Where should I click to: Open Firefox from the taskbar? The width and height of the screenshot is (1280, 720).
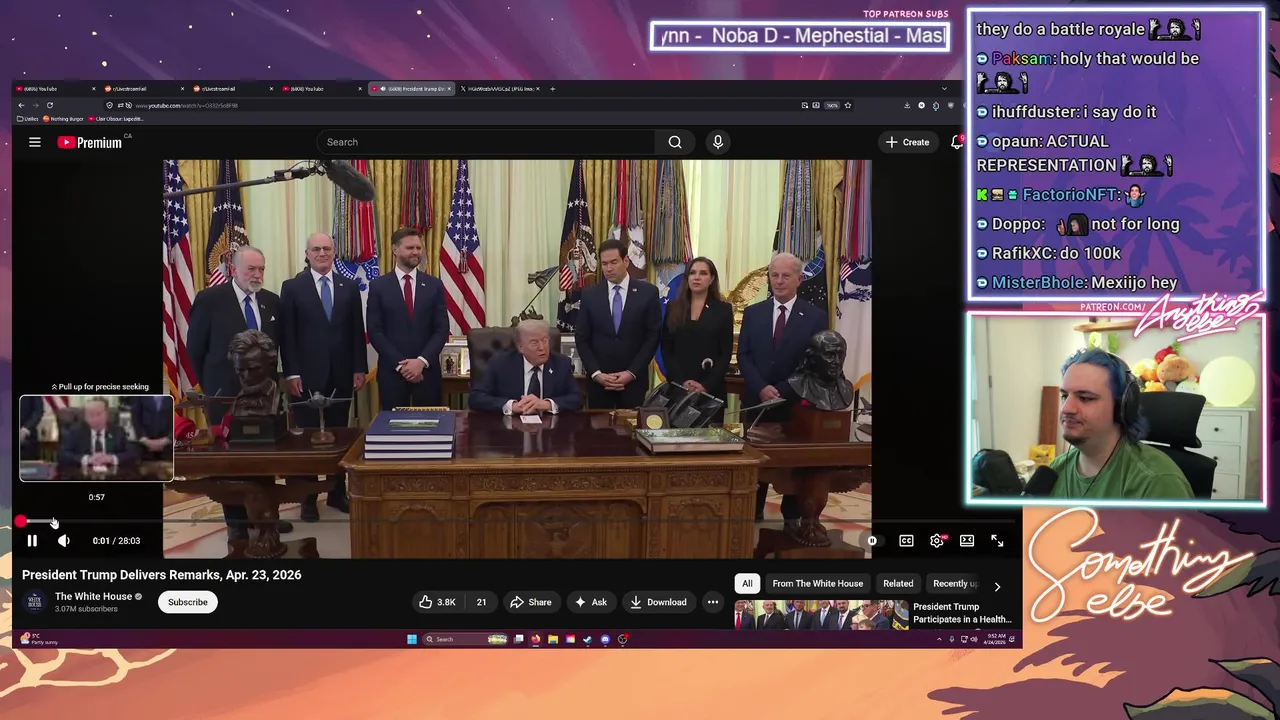[536, 639]
